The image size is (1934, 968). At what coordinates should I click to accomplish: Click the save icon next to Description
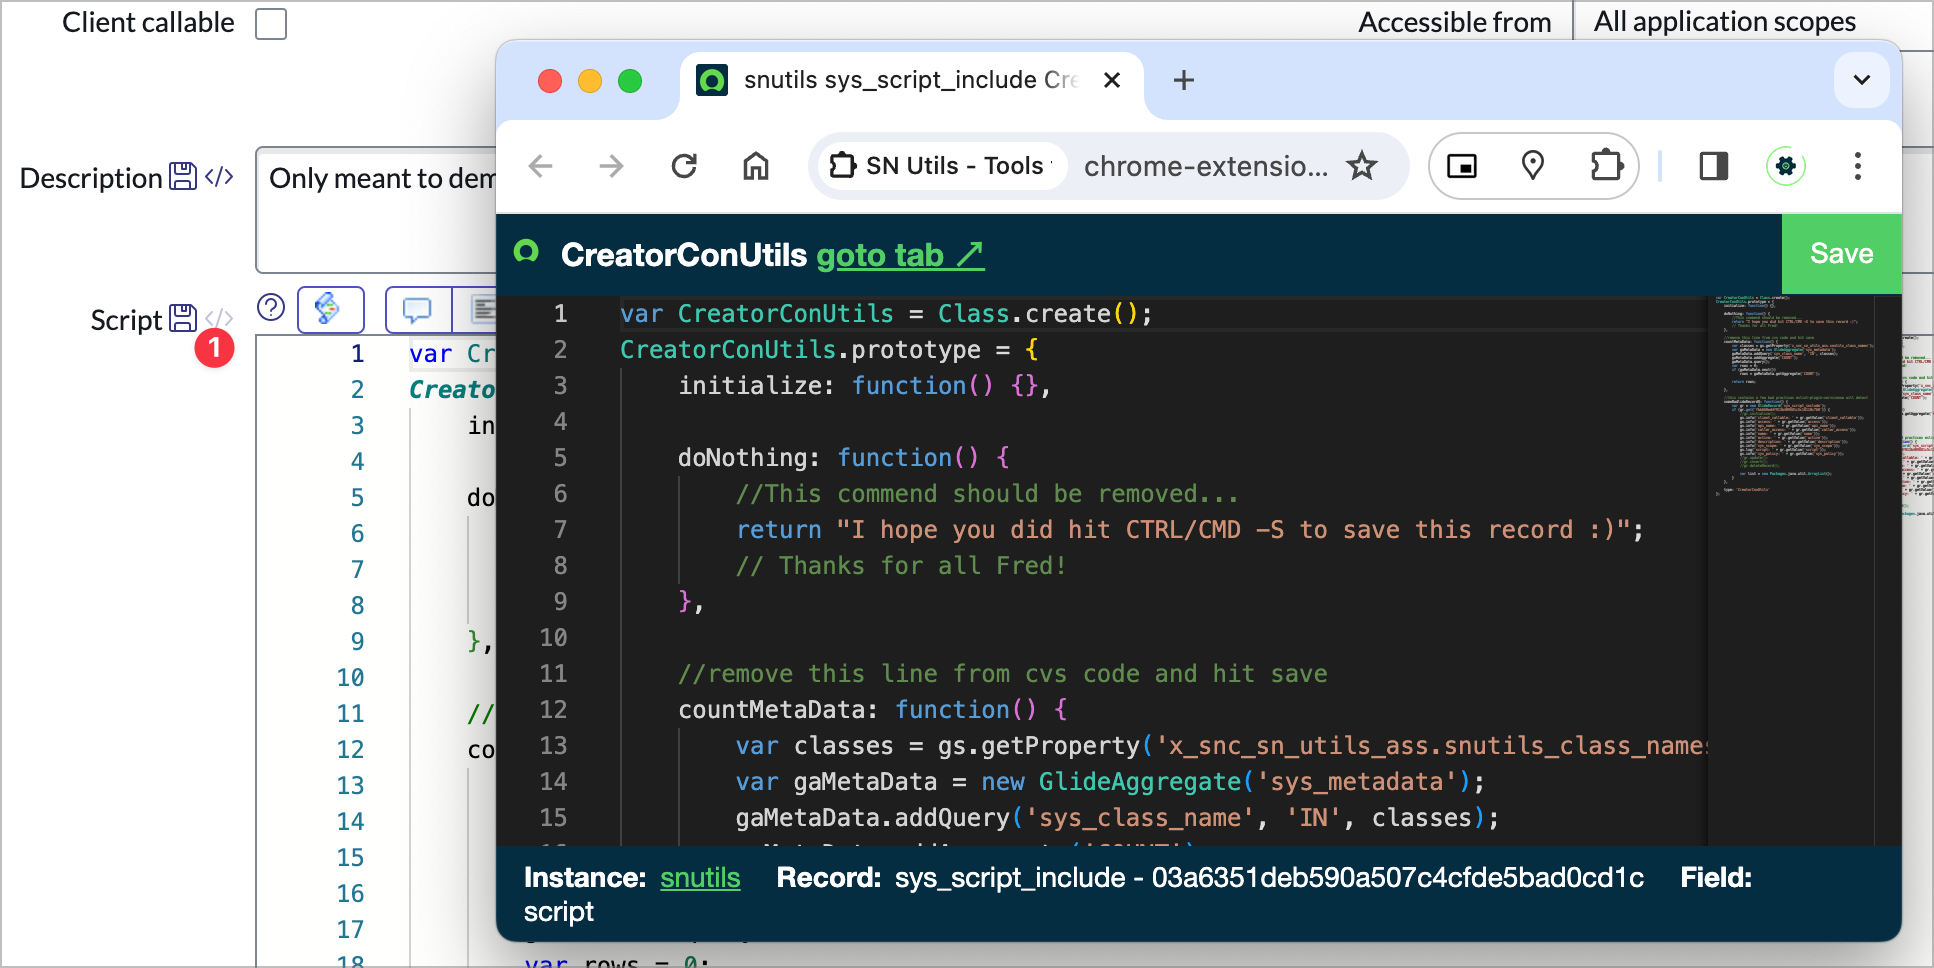[183, 177]
